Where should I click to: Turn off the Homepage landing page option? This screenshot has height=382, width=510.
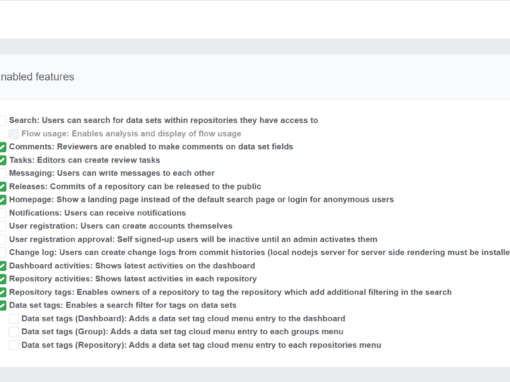(2, 200)
